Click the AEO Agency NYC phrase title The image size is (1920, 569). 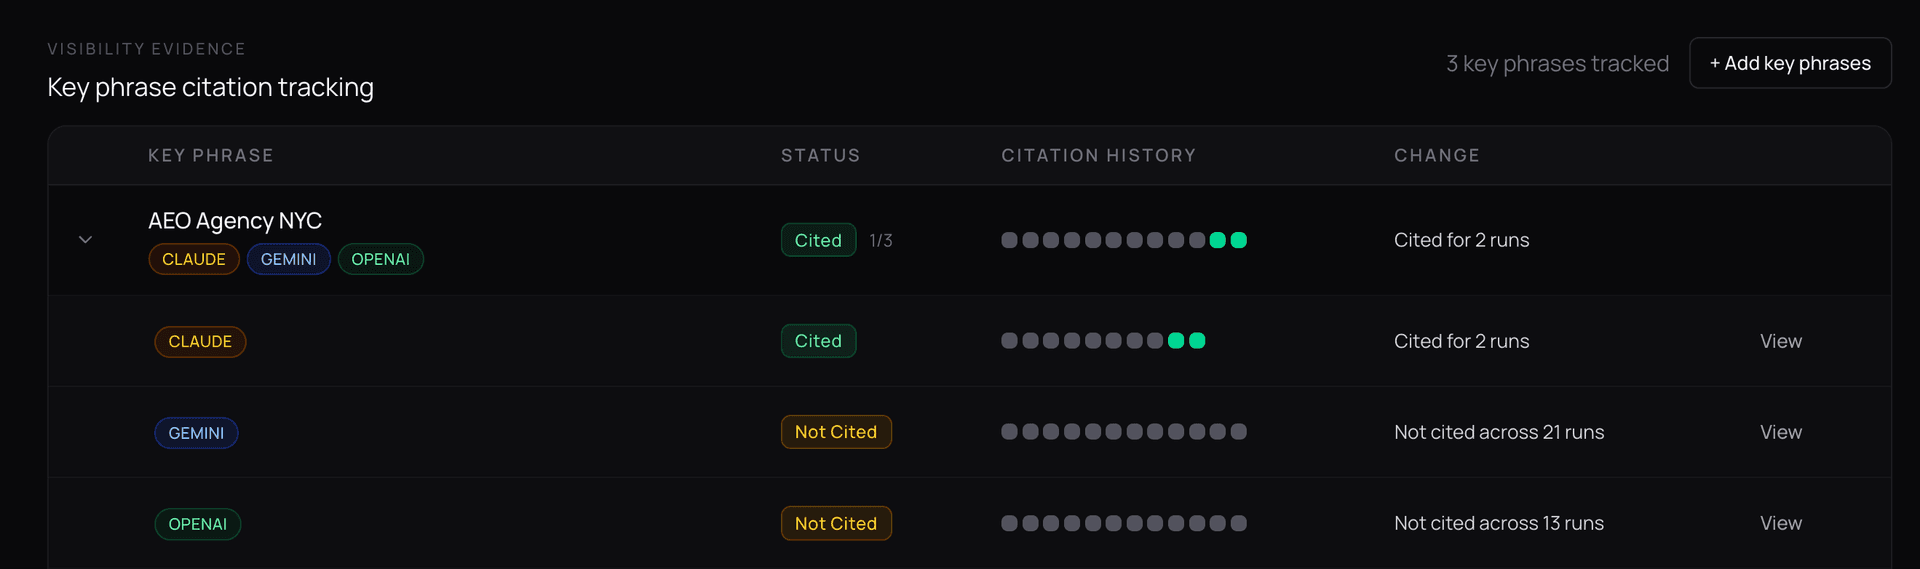click(235, 220)
